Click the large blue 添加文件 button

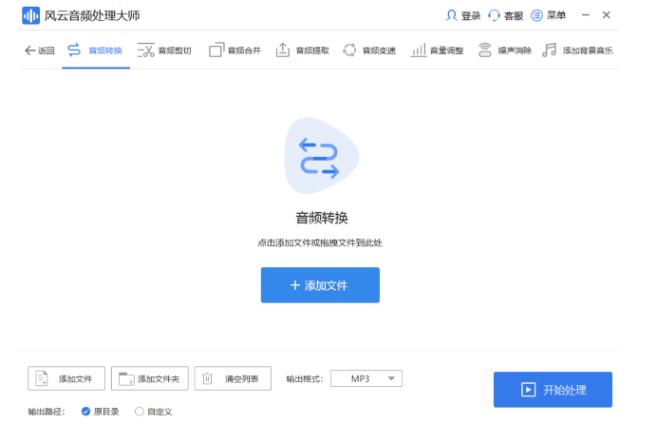tap(320, 285)
